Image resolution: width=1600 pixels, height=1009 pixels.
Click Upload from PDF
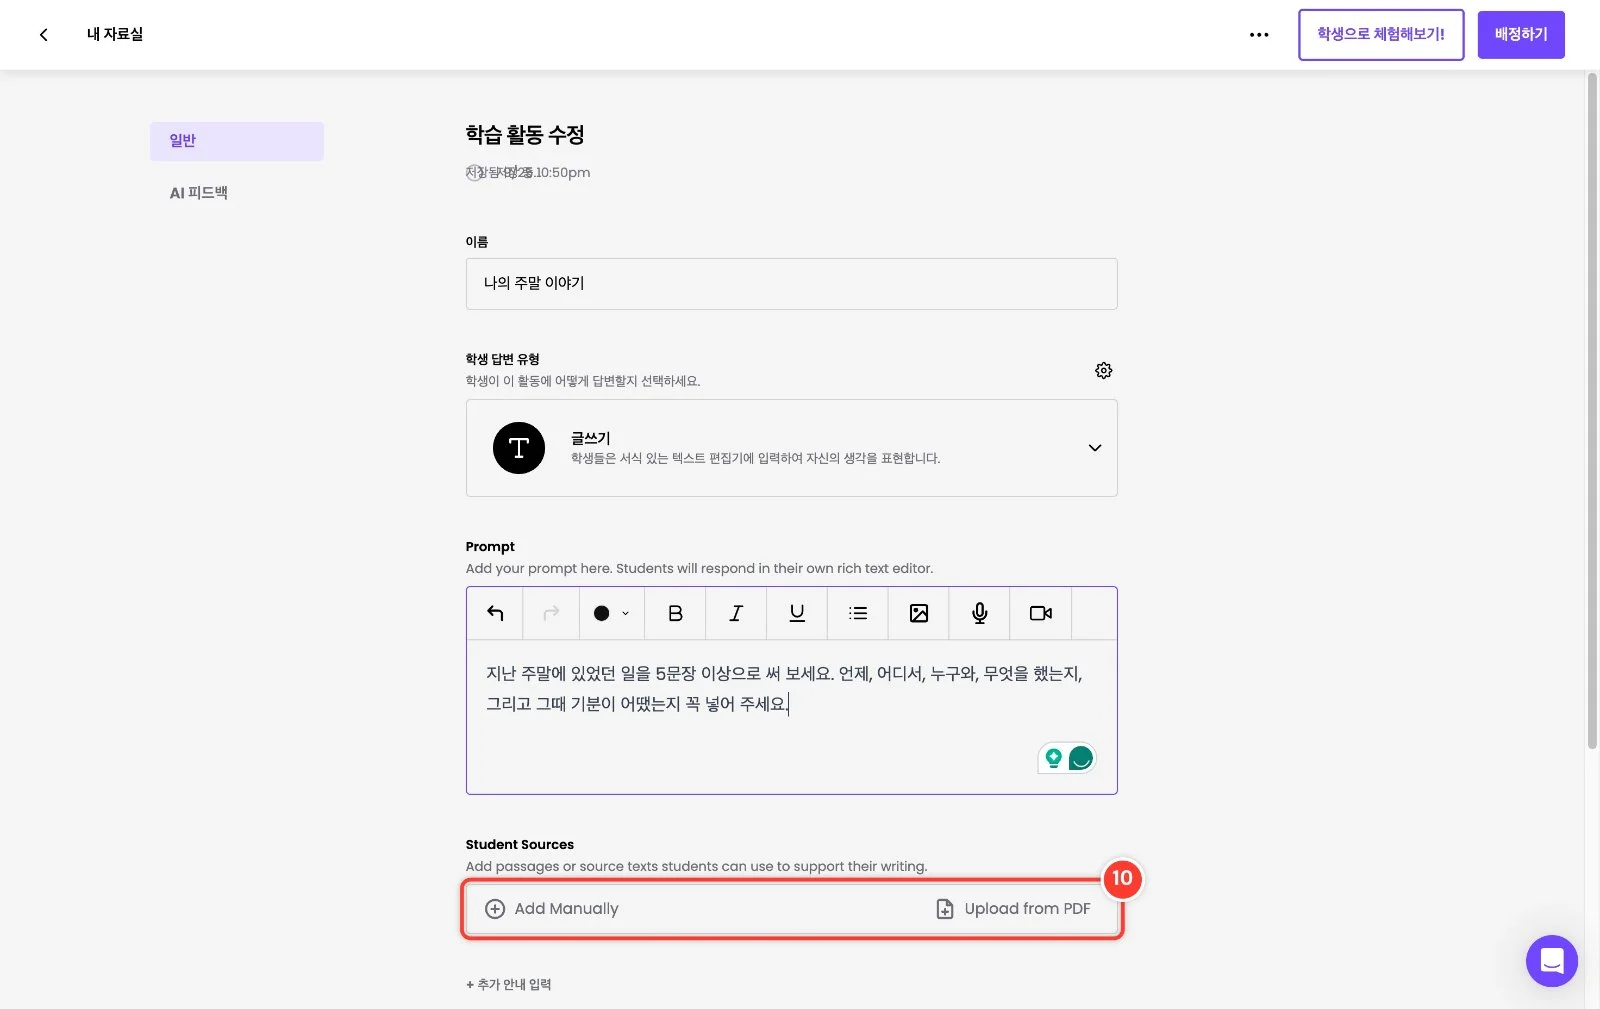pyautogui.click(x=1013, y=909)
